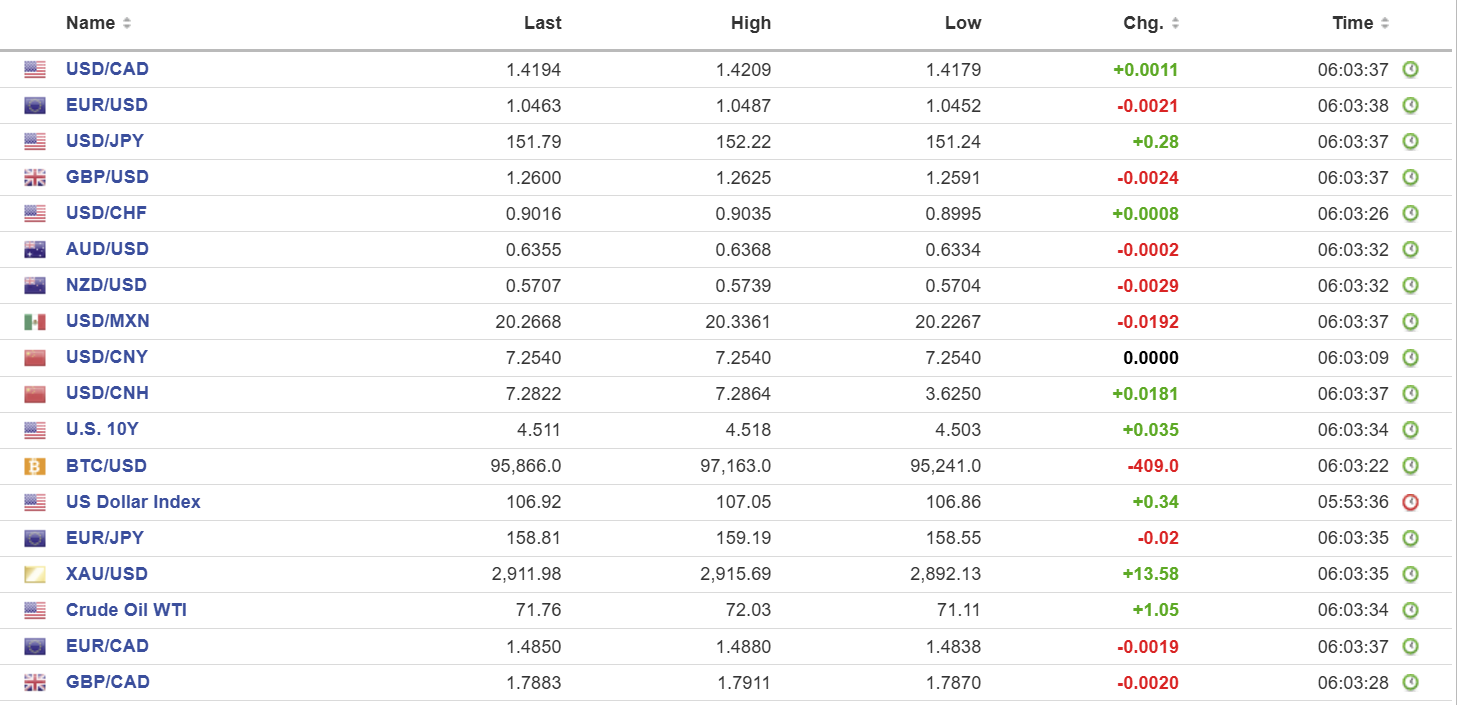This screenshot has width=1470, height=705.
Task: Click the Bitcoin icon beside BTC/USD
Action: [35, 466]
